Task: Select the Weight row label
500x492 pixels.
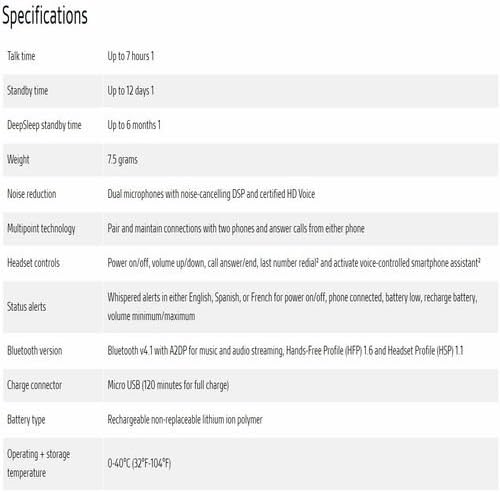Action: 18,160
